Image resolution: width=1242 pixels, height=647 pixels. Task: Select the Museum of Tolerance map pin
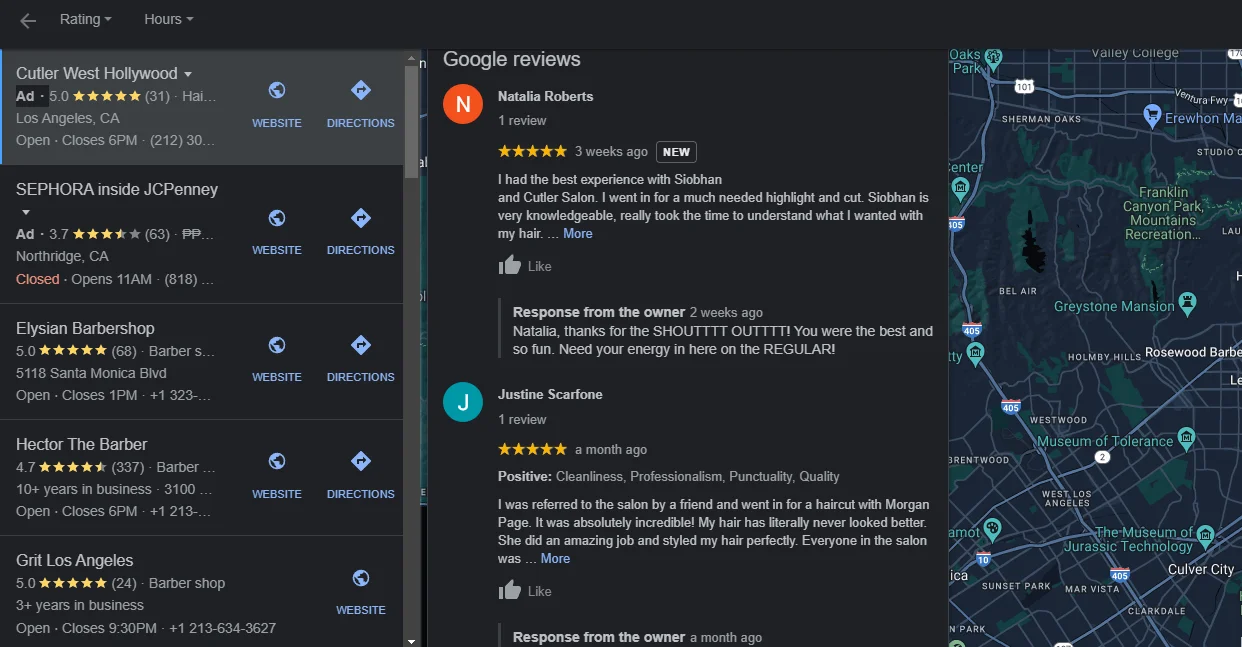(1186, 438)
